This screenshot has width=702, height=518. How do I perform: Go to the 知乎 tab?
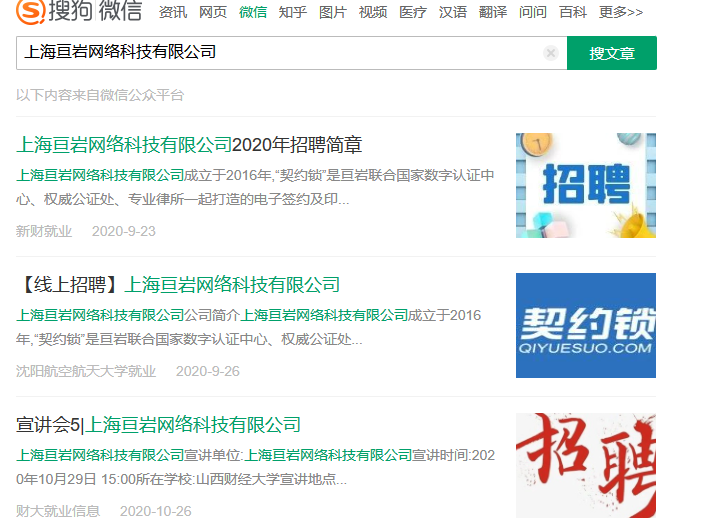tap(293, 12)
